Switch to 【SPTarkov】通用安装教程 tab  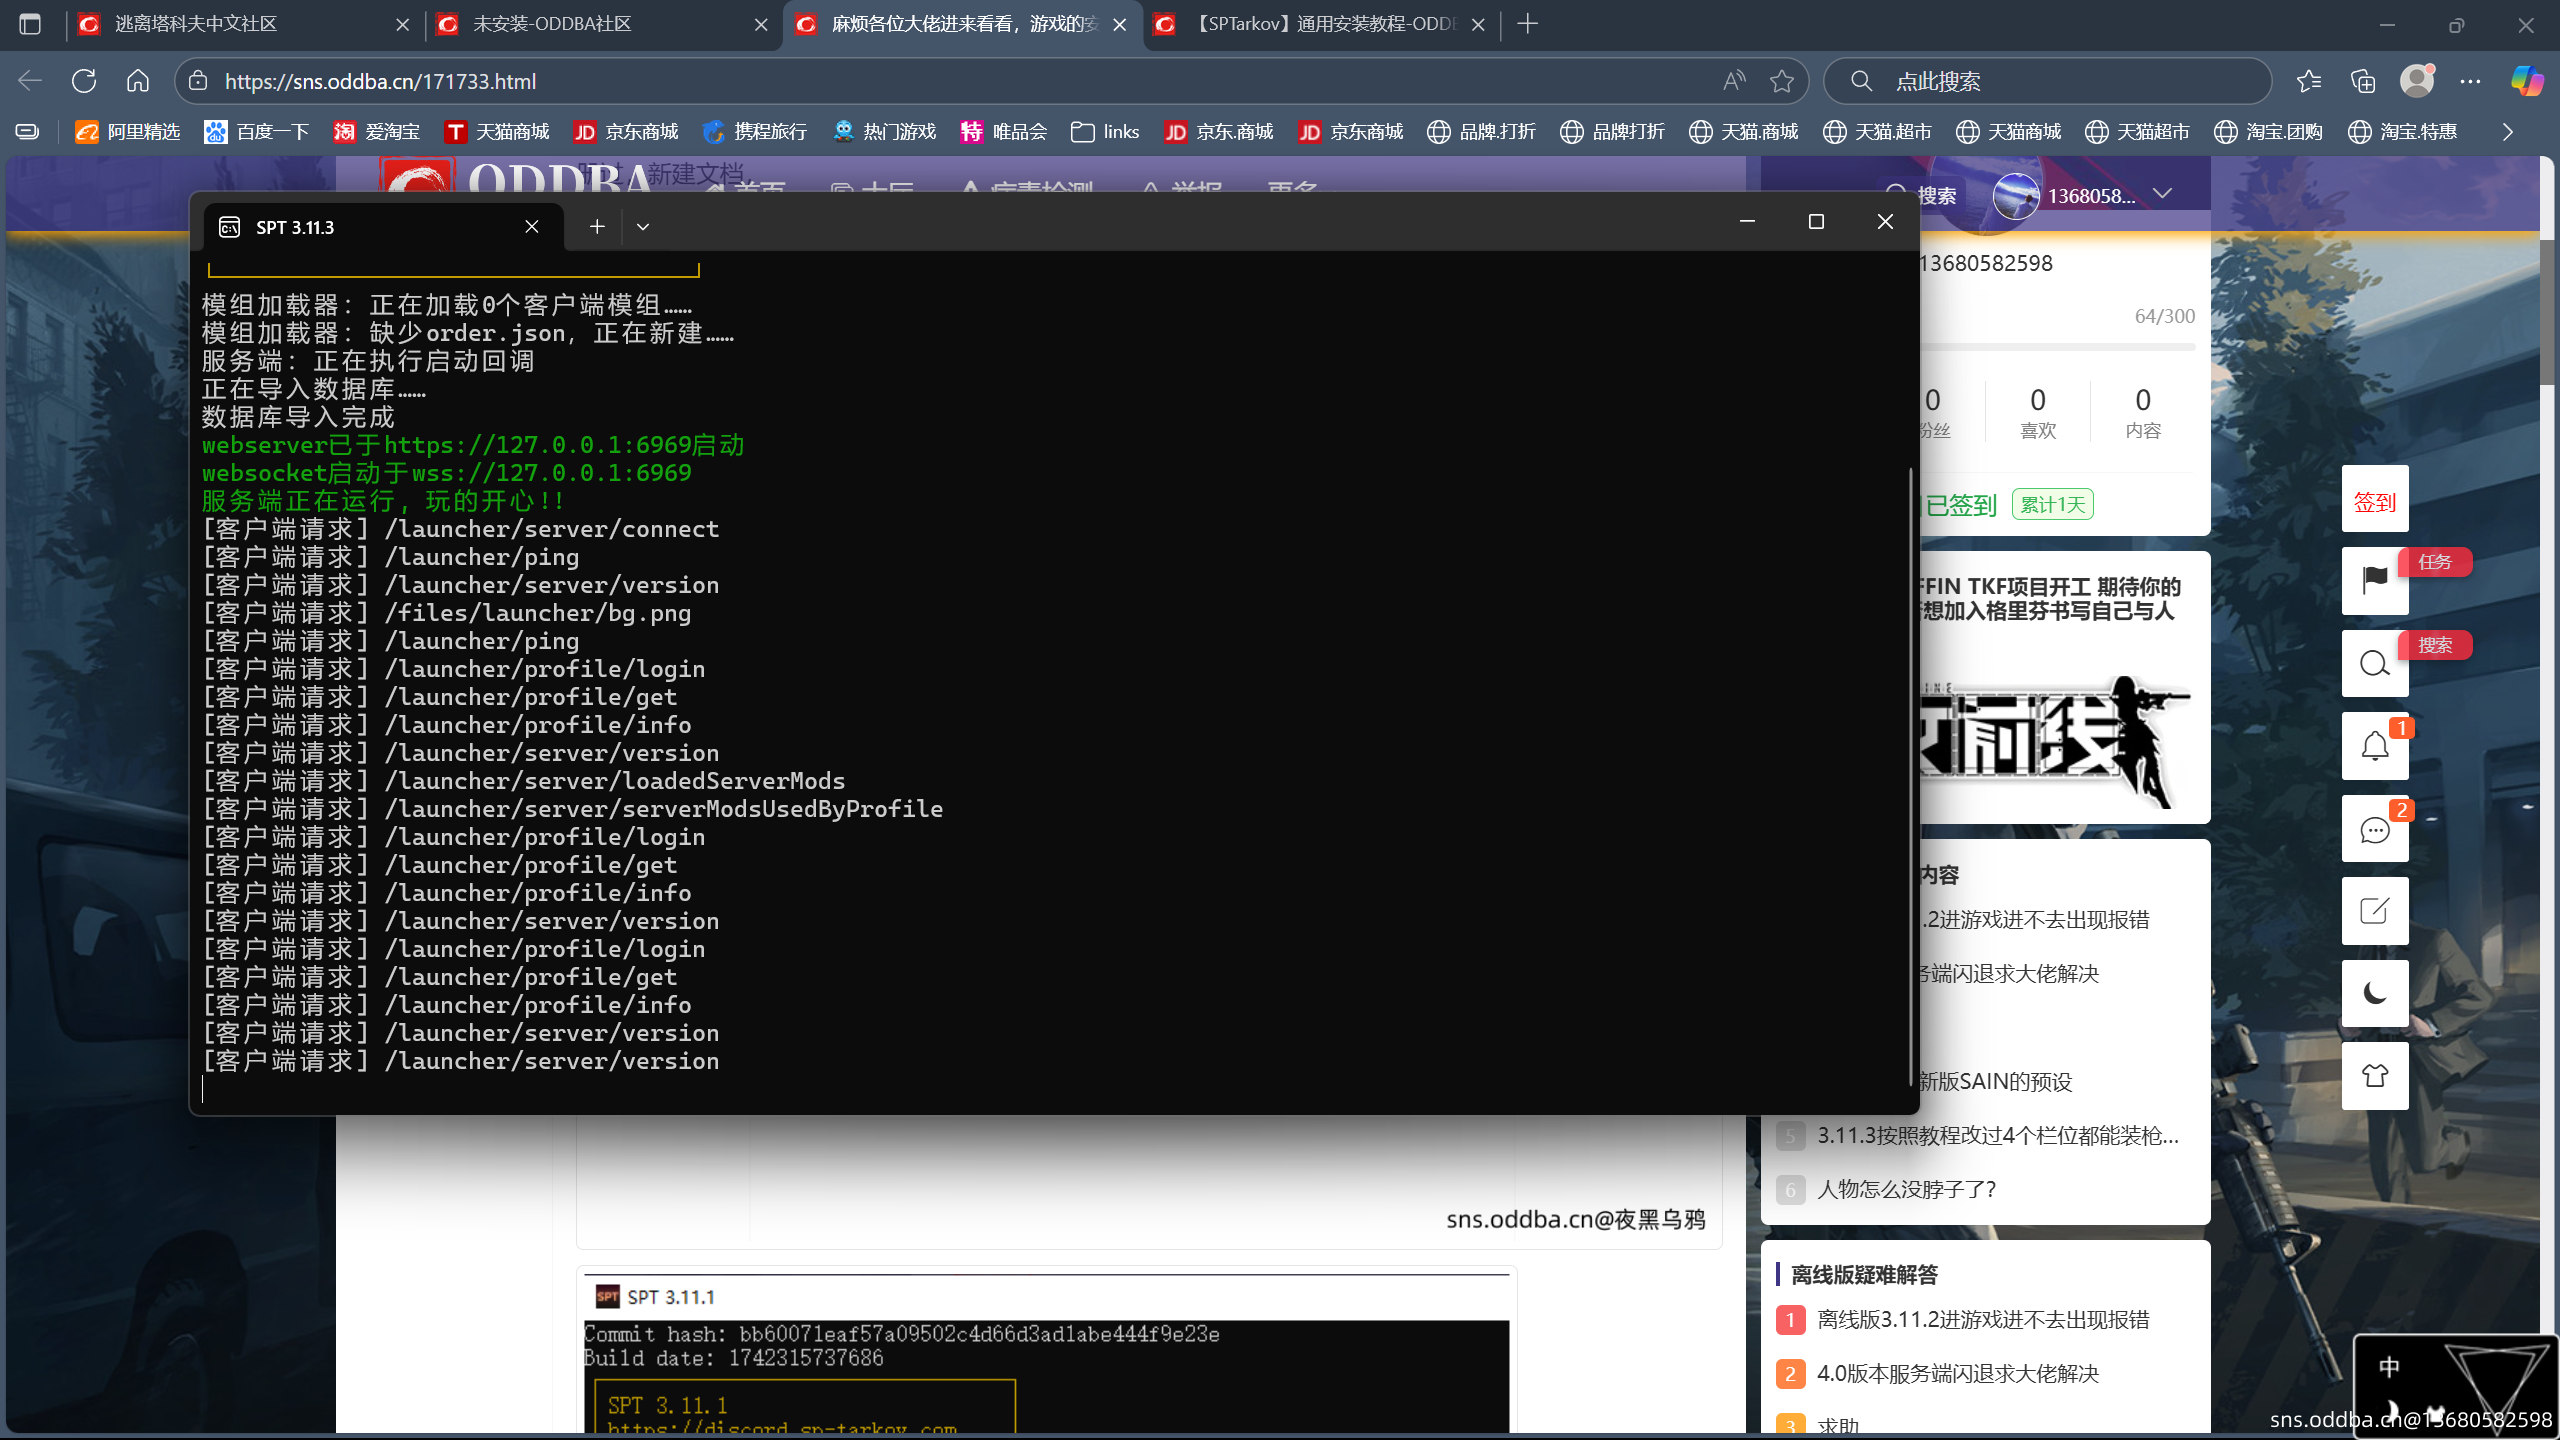[x=1320, y=24]
